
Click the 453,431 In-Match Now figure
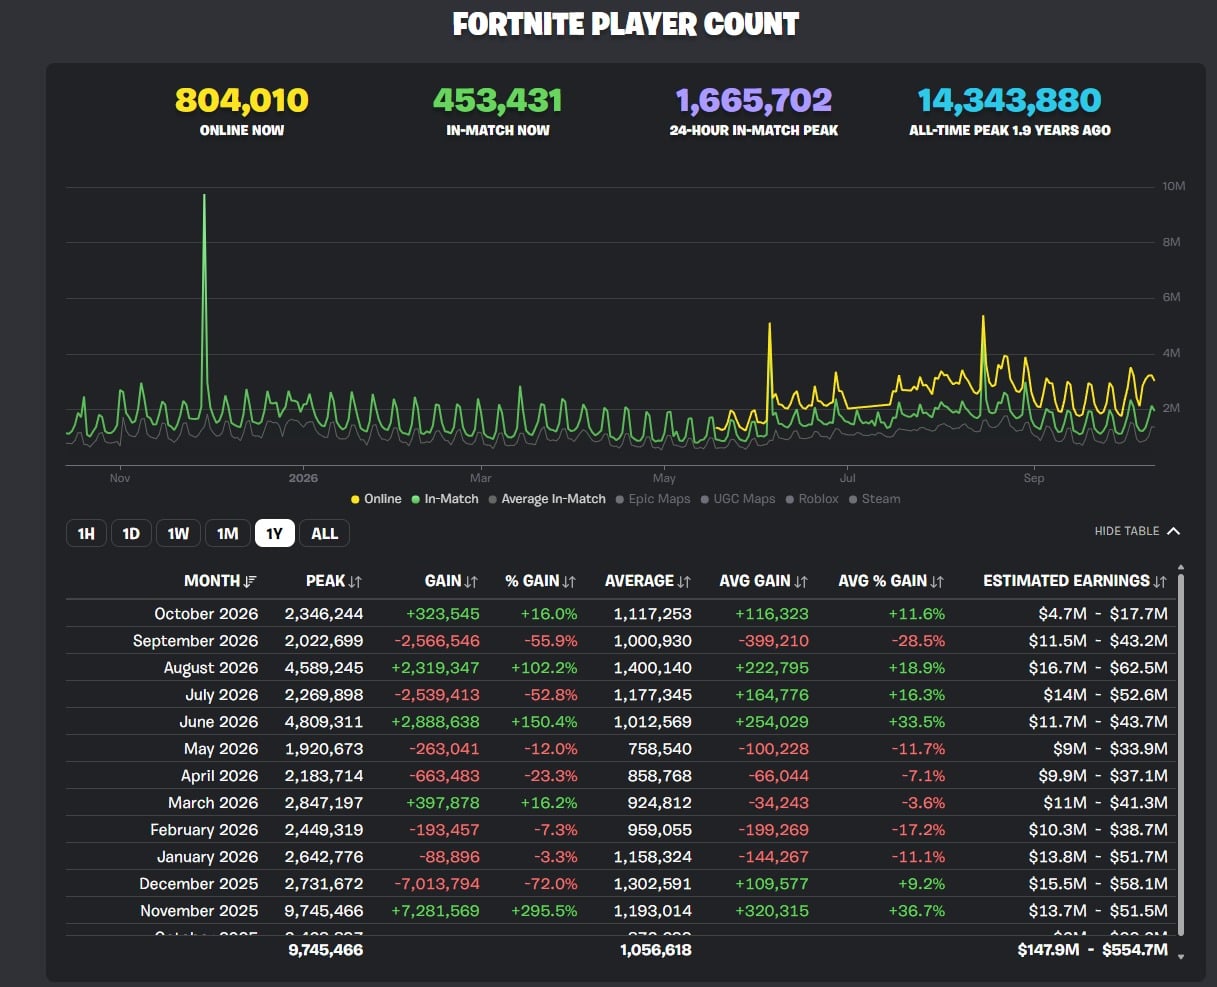[x=498, y=100]
